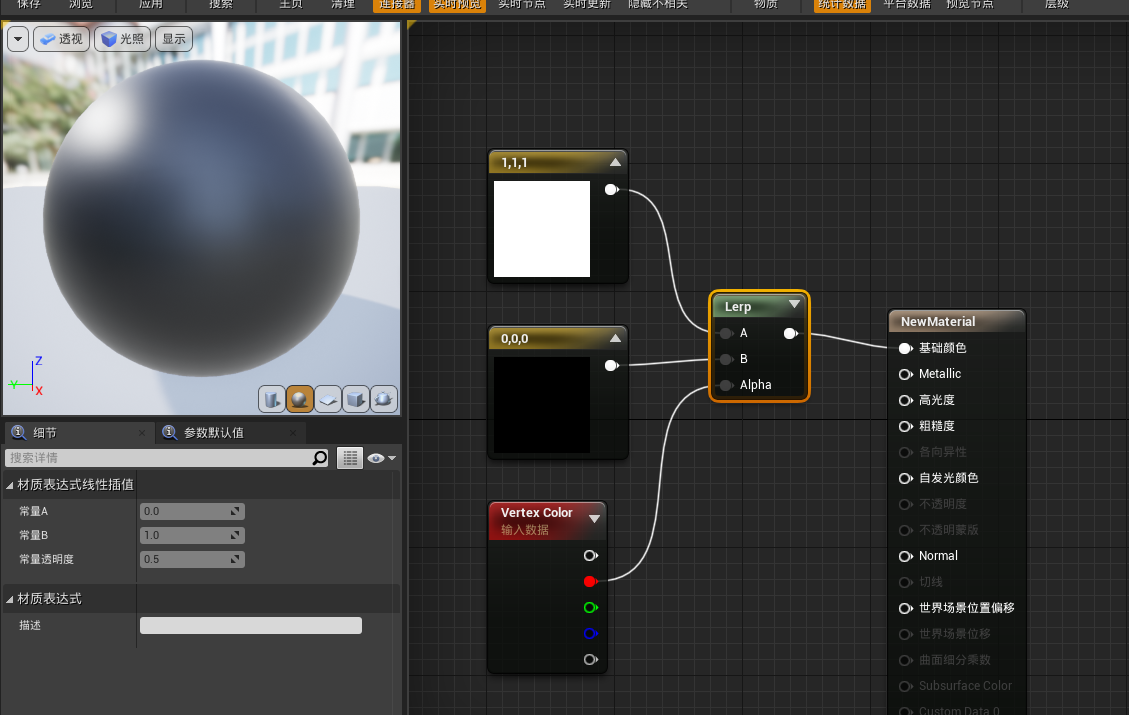This screenshot has width=1129, height=715.
Task: Click the 搜索 toolbar button
Action: click(220, 4)
